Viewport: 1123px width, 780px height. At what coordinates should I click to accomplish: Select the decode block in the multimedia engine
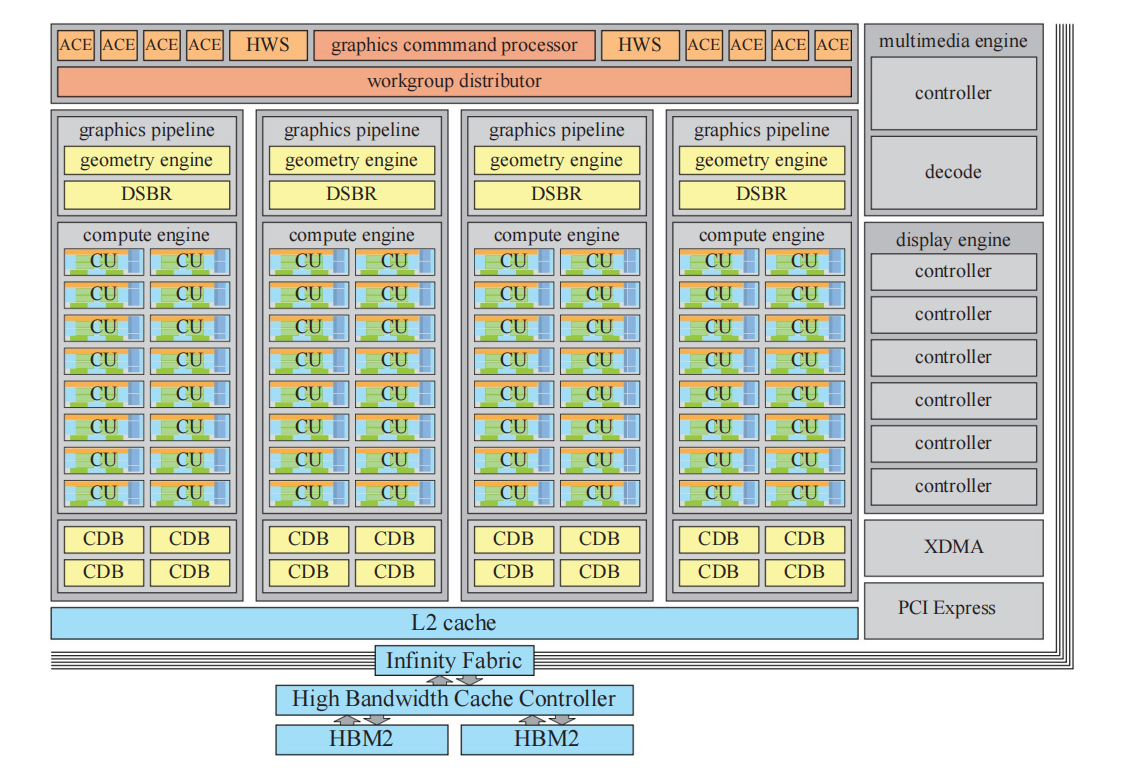(952, 172)
